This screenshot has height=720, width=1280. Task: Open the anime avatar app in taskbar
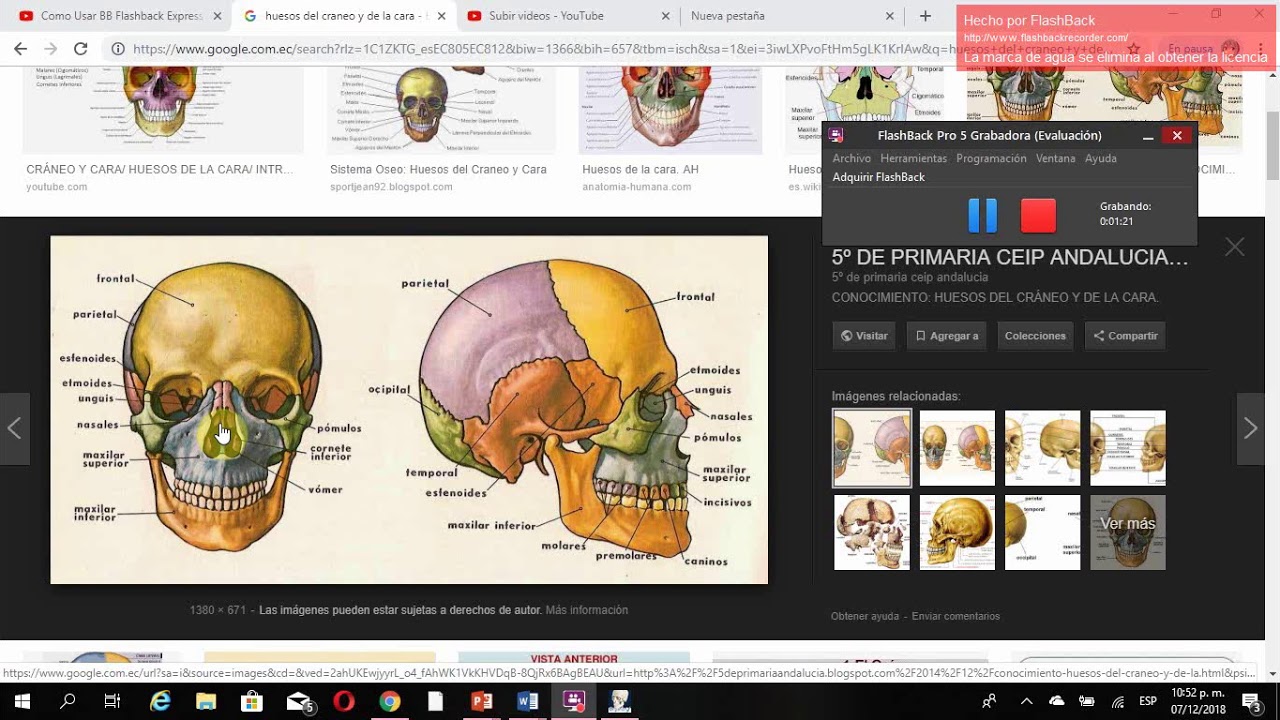pos(620,701)
